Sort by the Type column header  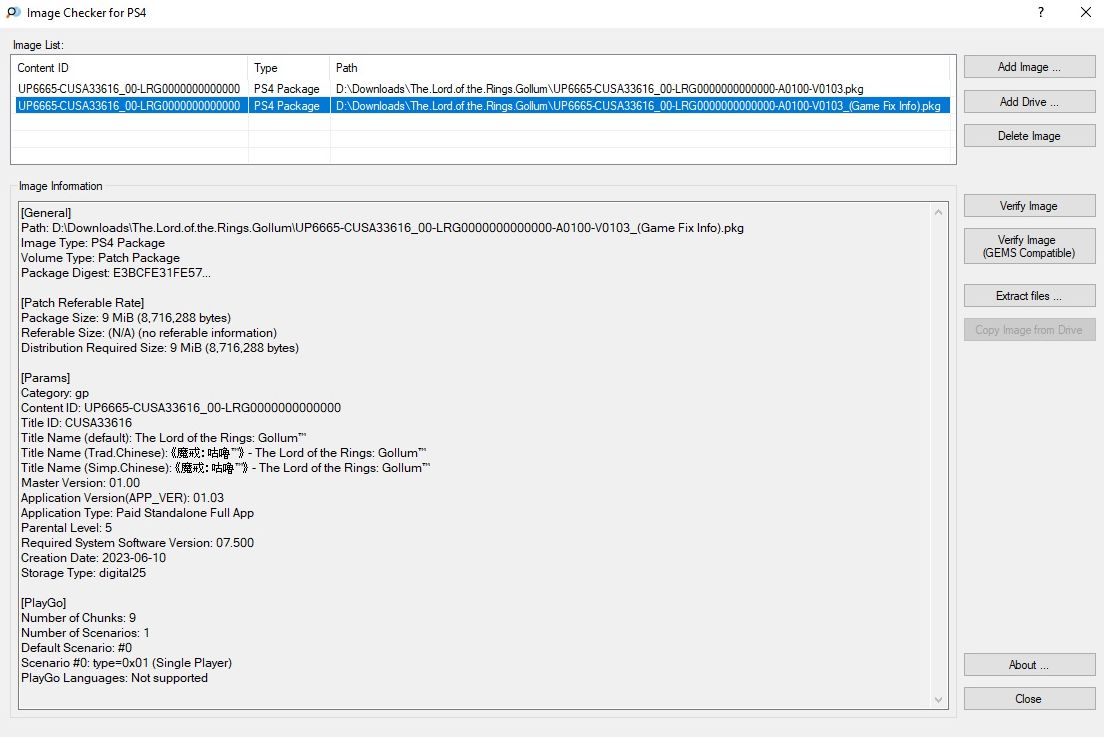pyautogui.click(x=289, y=68)
